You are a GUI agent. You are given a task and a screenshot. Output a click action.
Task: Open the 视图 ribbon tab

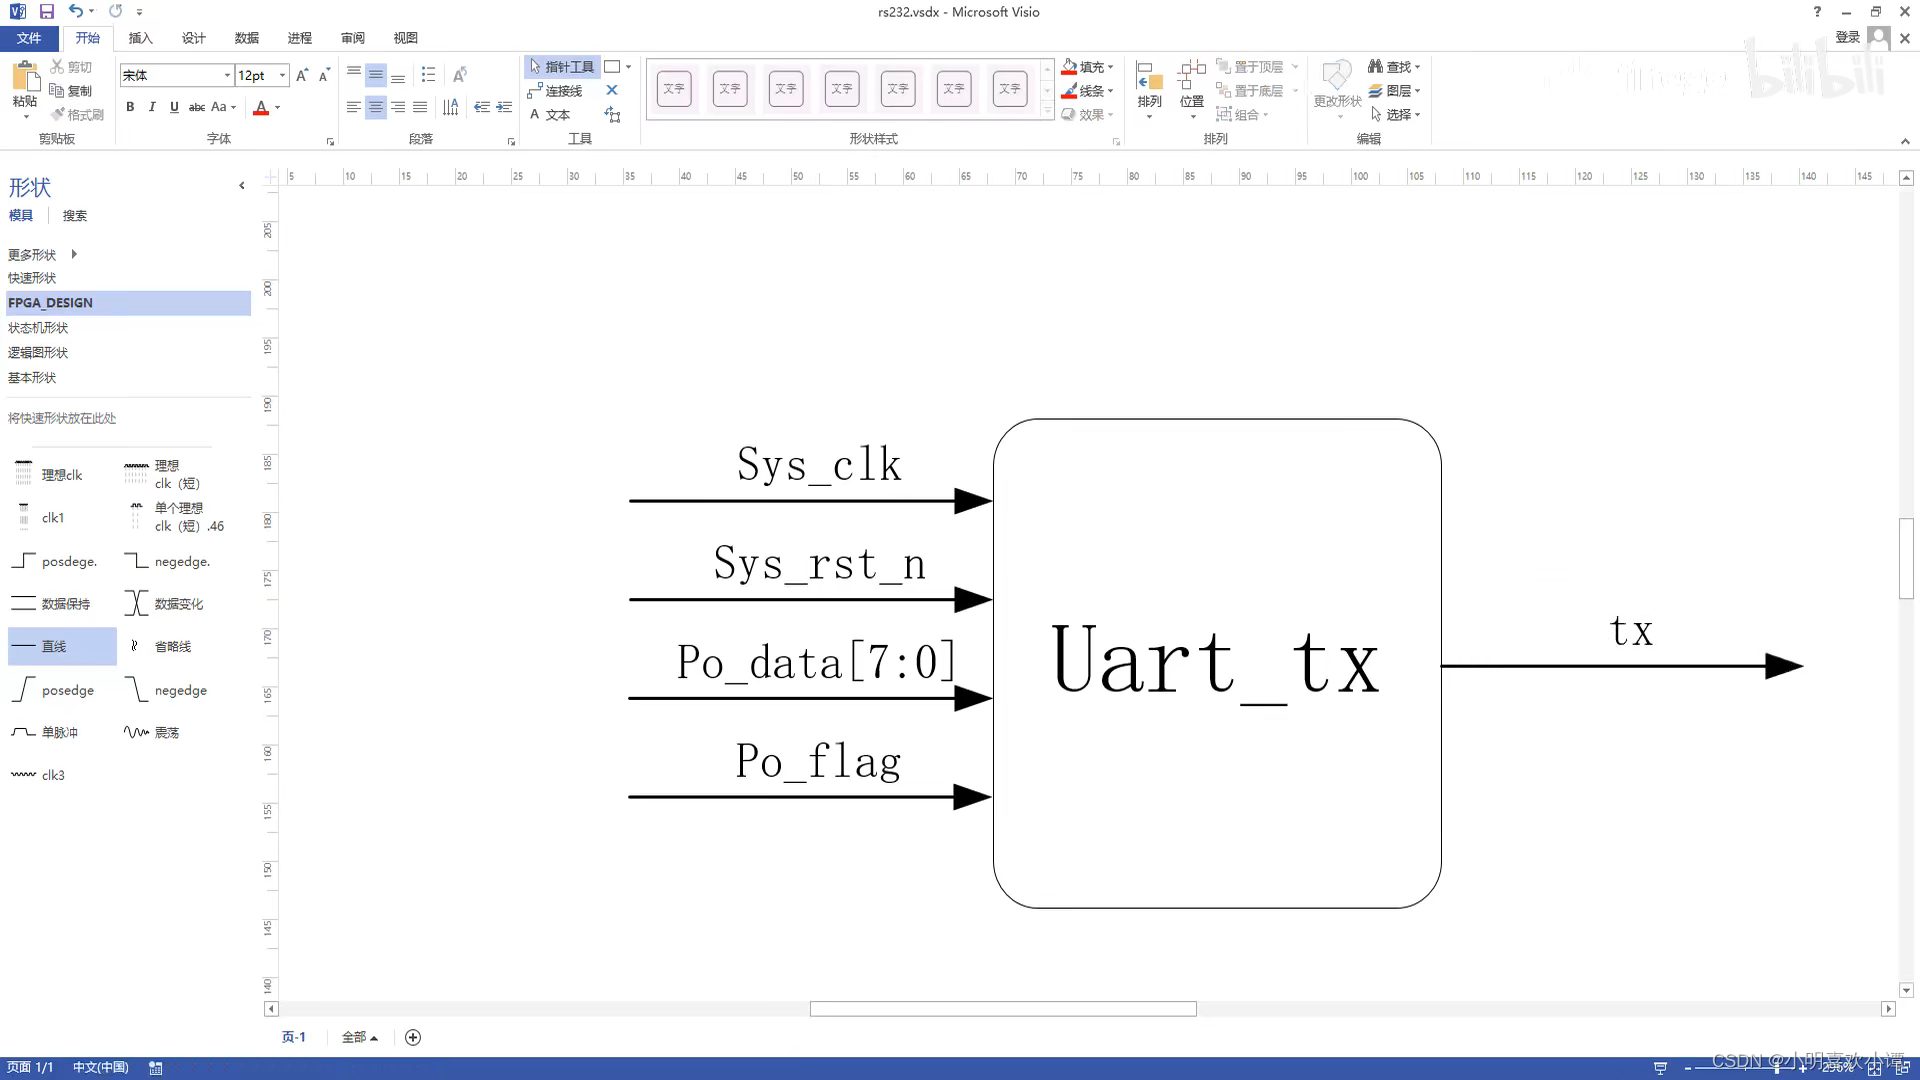[x=405, y=37]
